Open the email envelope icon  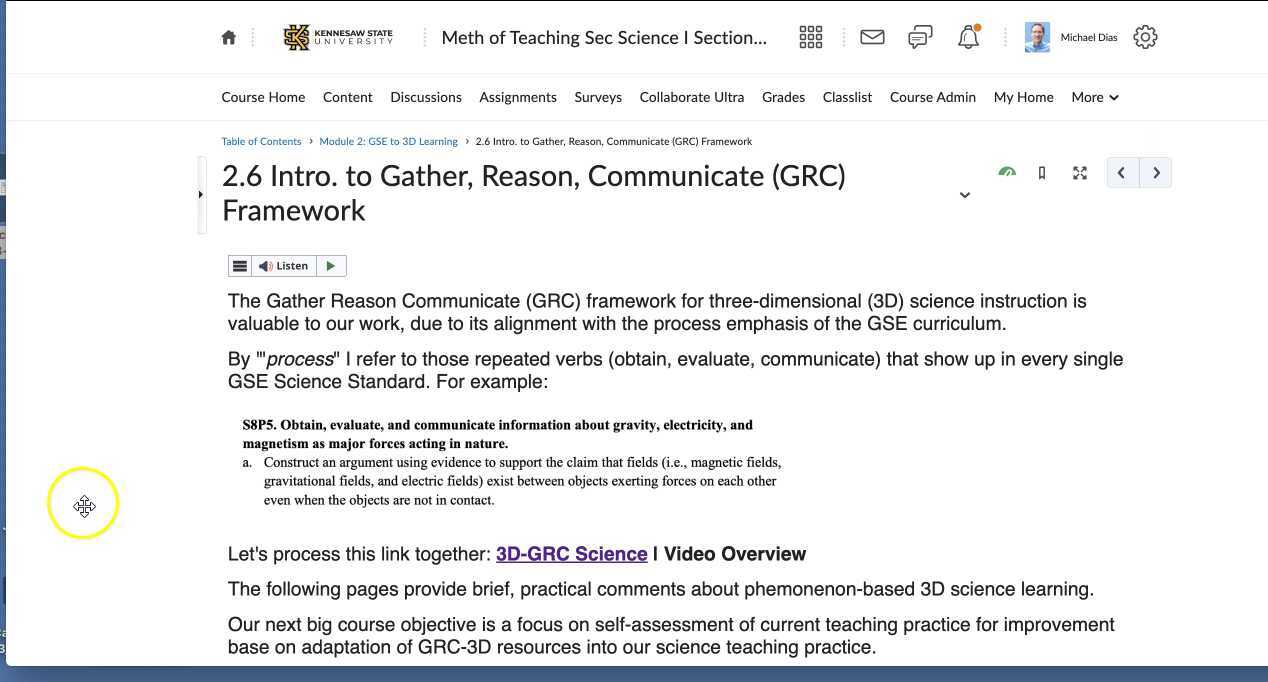tap(871, 37)
